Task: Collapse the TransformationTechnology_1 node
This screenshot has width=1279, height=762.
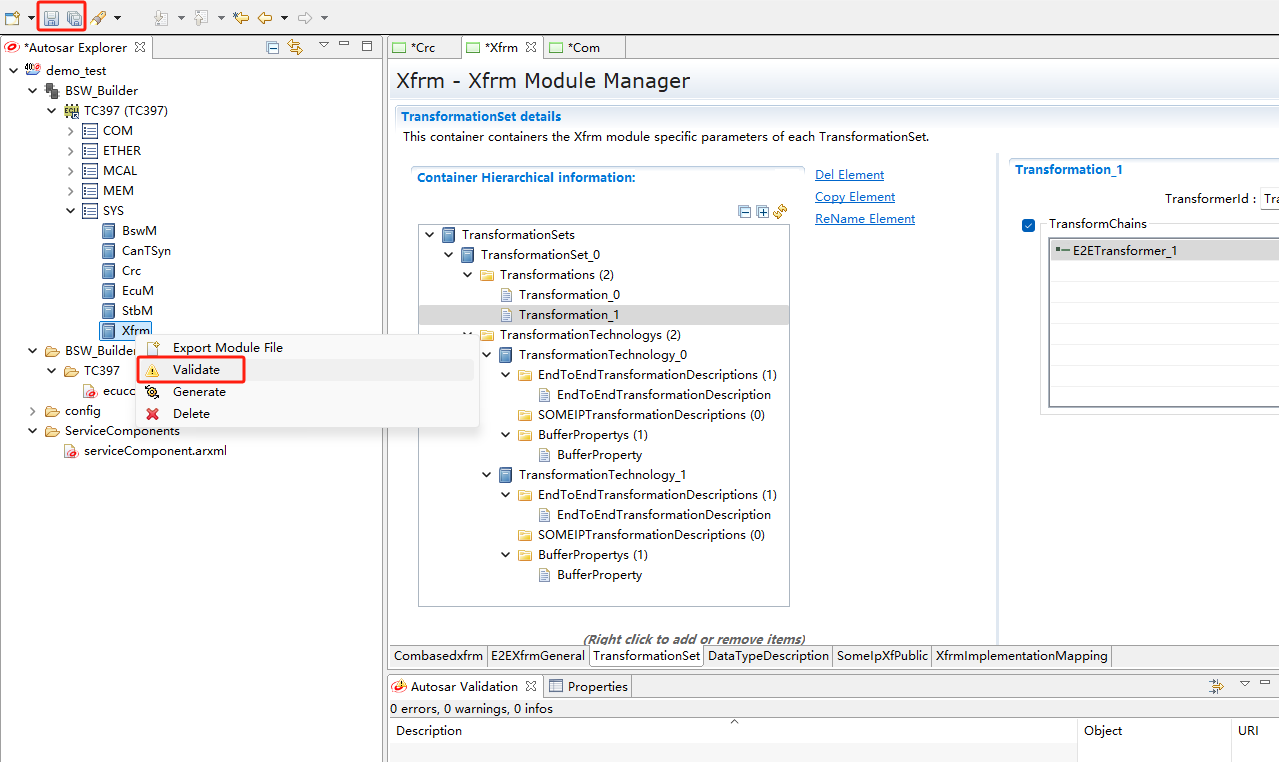Action: pos(487,475)
